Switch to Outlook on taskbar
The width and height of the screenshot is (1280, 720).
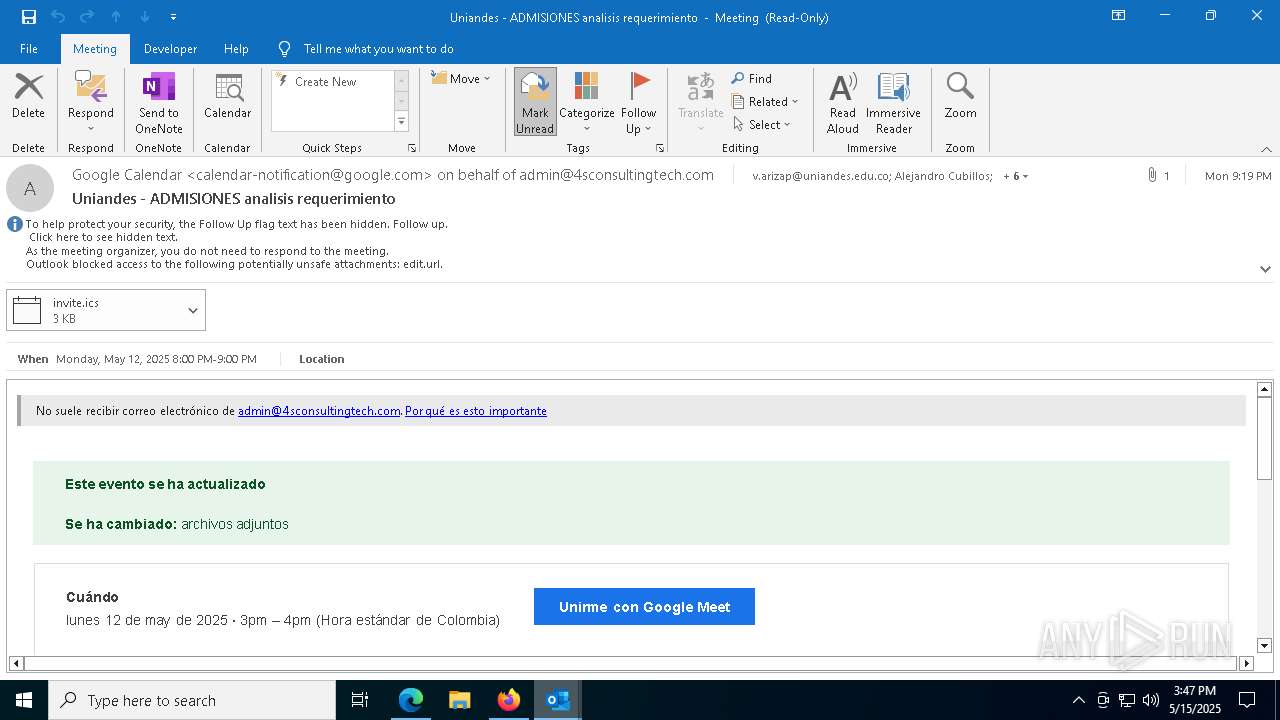click(558, 700)
